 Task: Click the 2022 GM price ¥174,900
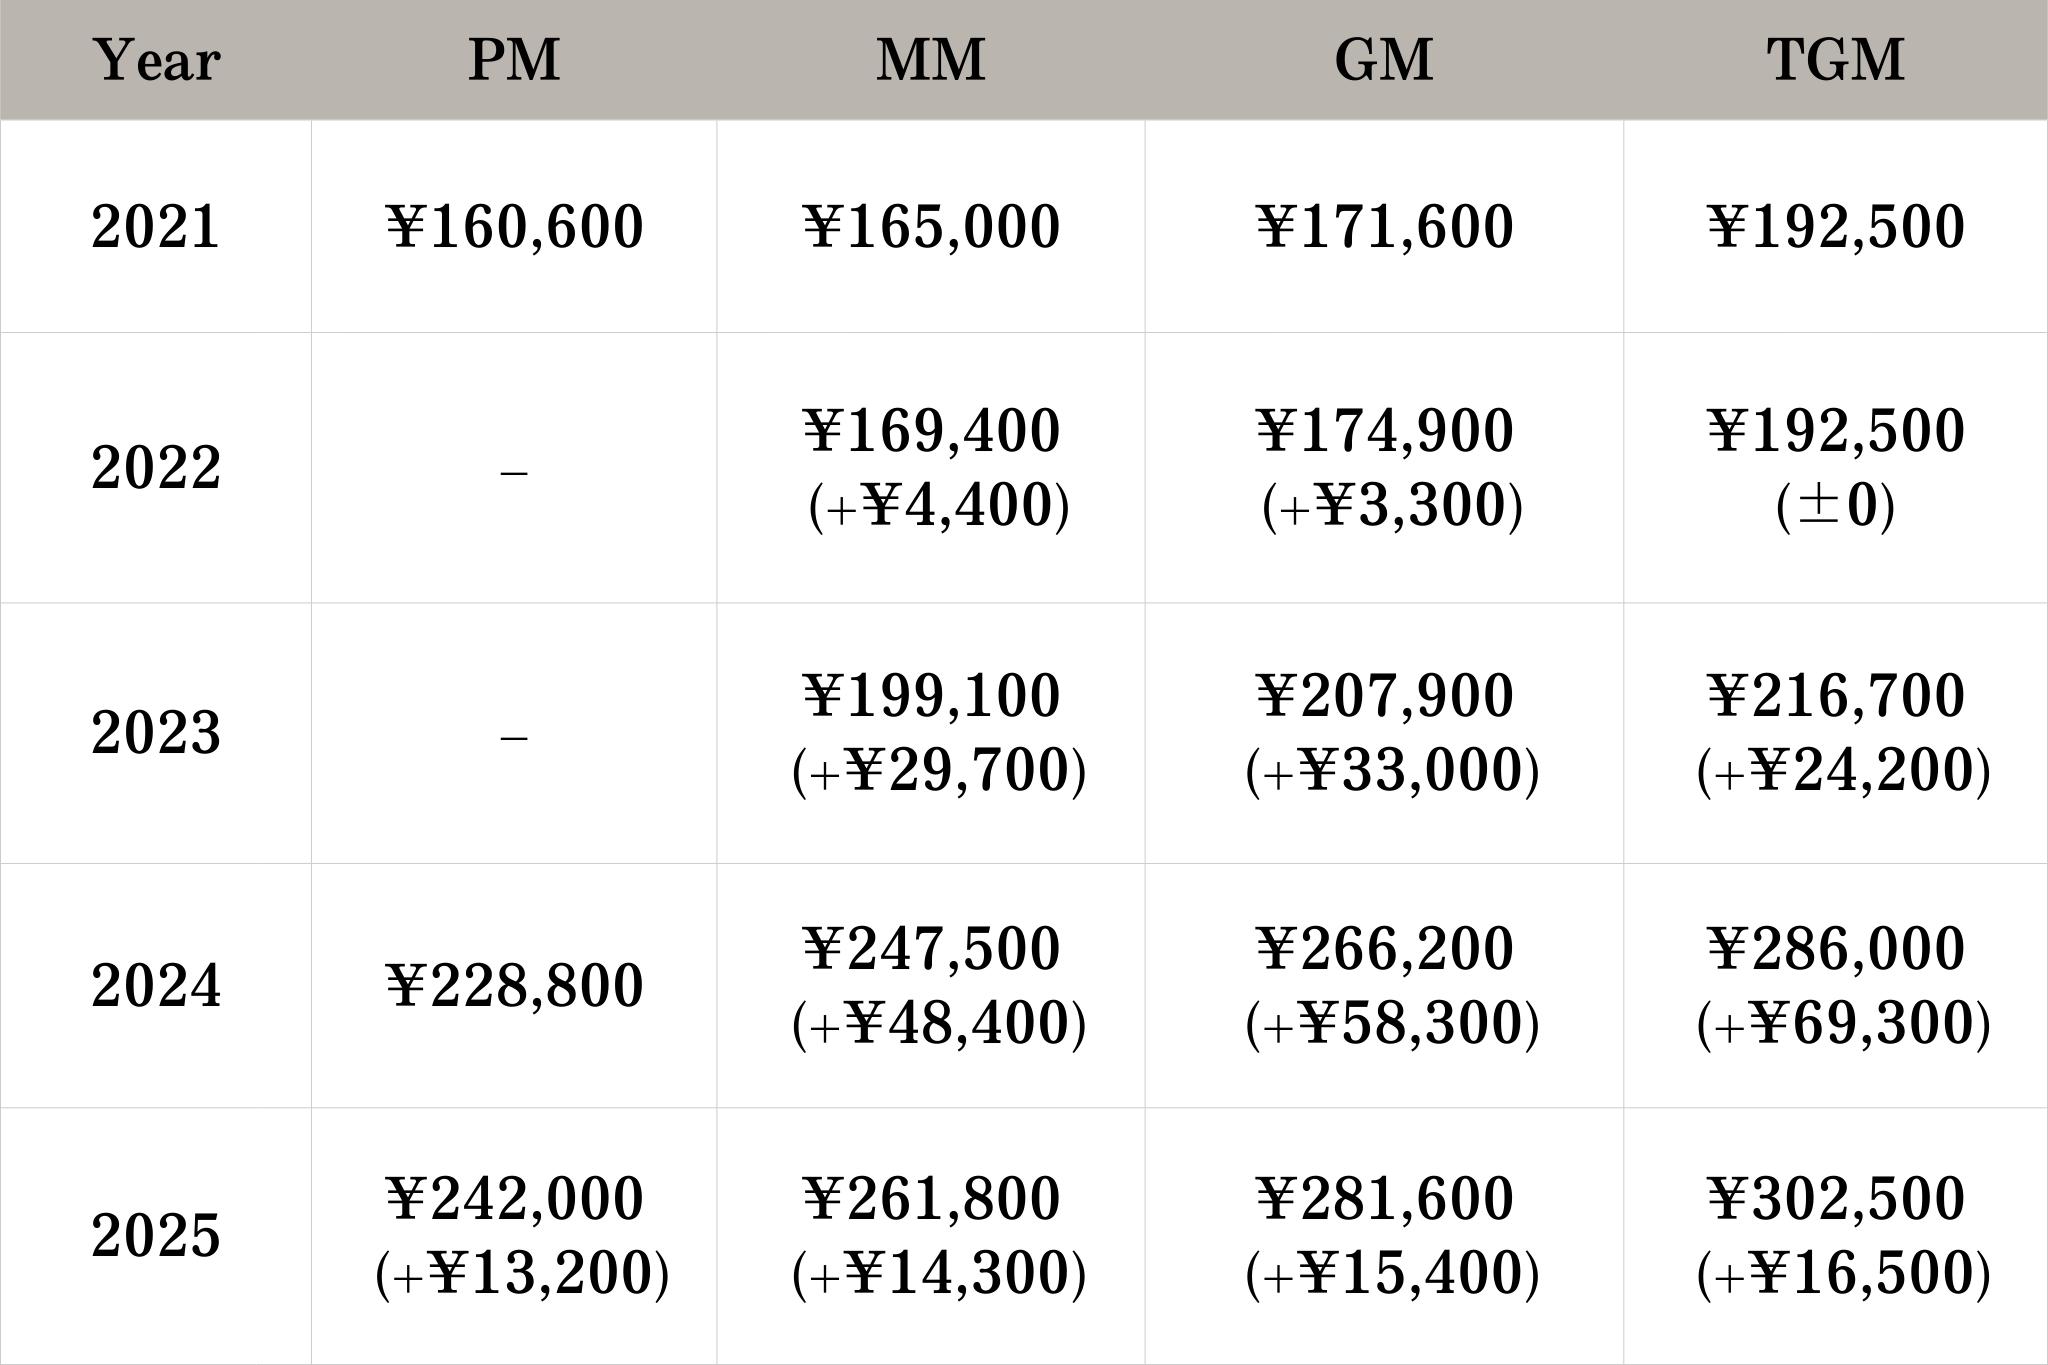[x=1384, y=431]
